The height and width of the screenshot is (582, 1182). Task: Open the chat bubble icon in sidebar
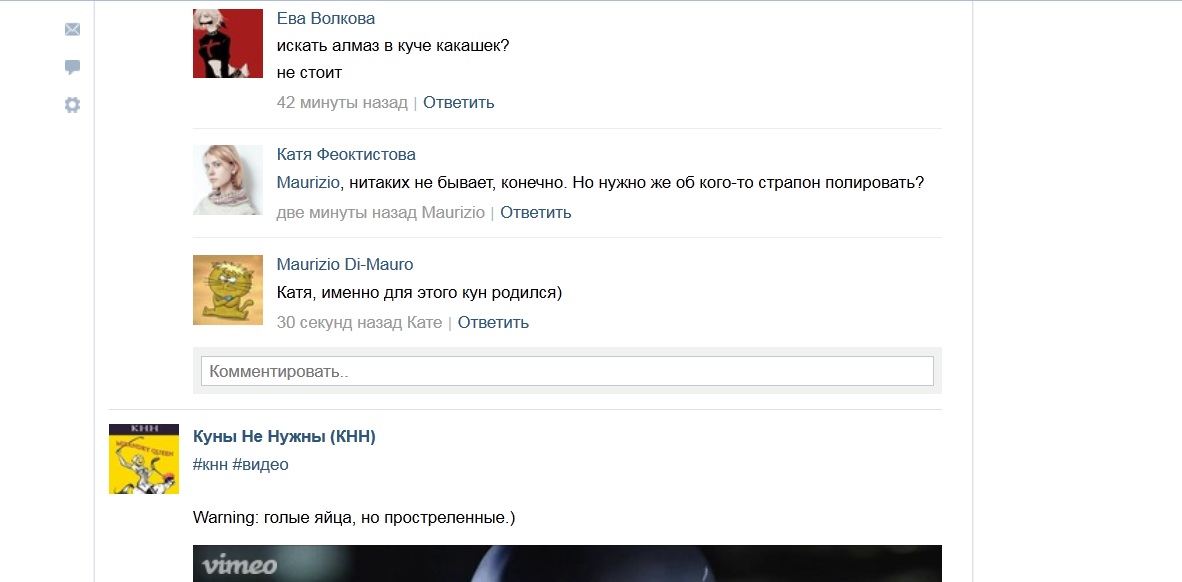(72, 67)
